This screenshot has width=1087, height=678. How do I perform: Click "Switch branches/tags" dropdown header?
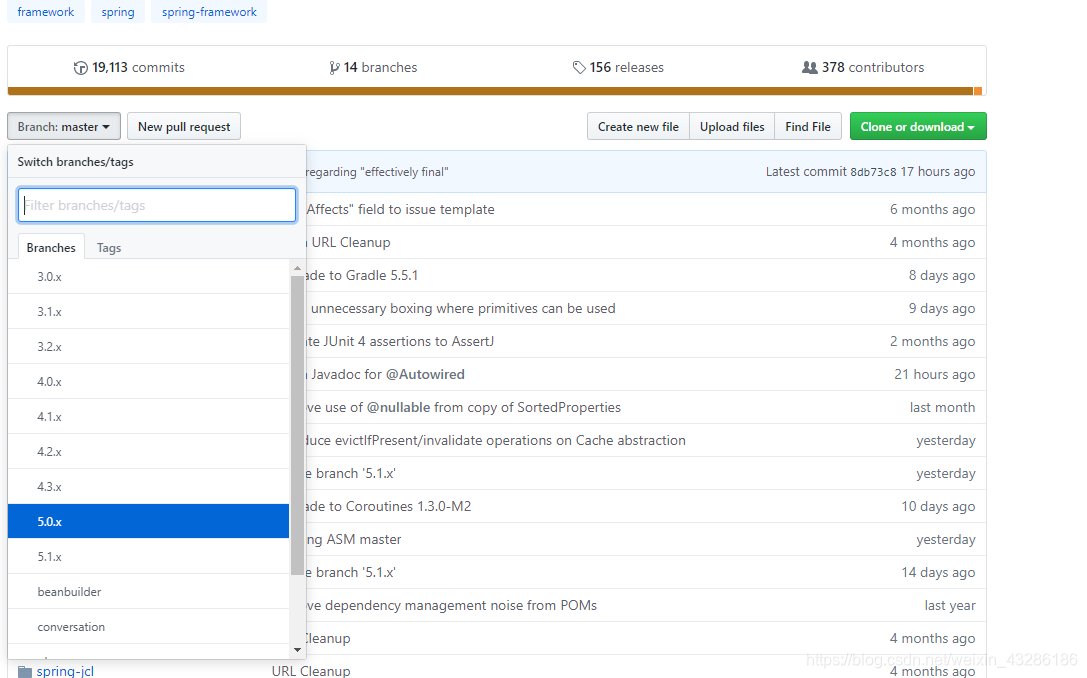coord(76,162)
